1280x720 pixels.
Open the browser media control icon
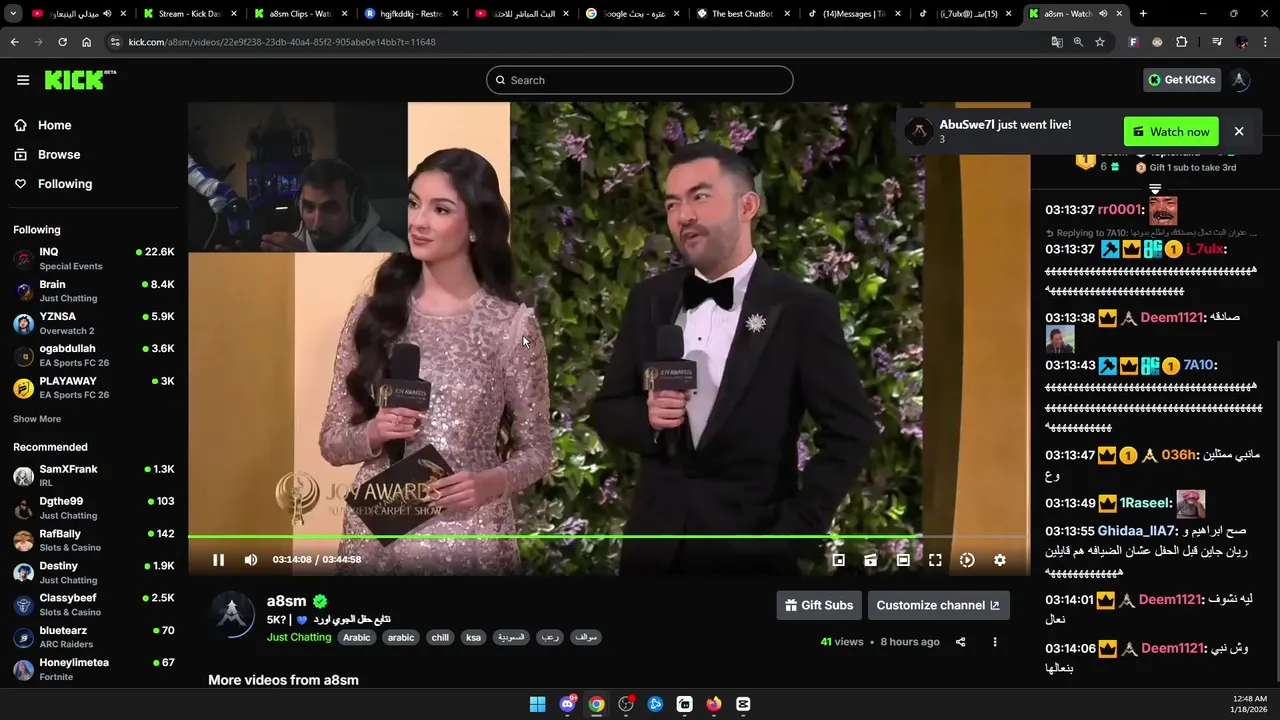click(x=1217, y=42)
